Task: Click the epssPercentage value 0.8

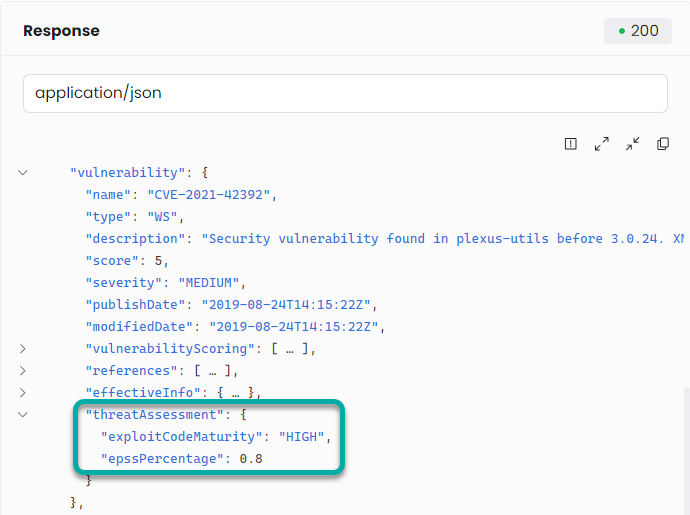Action: 251,459
